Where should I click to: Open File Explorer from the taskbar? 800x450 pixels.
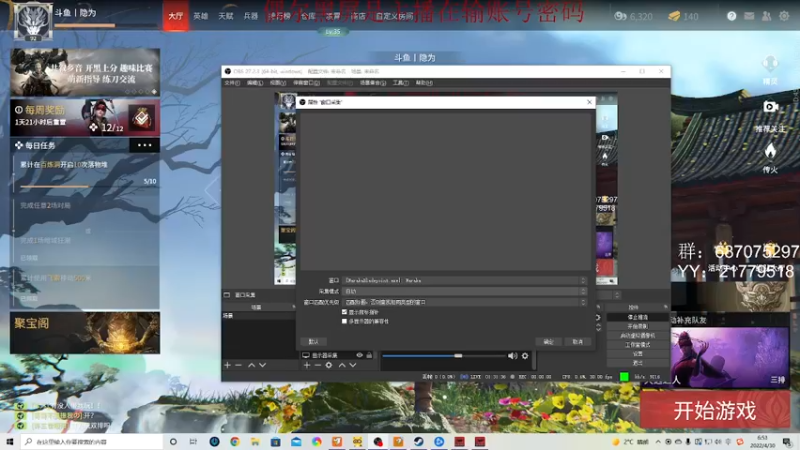[255, 442]
